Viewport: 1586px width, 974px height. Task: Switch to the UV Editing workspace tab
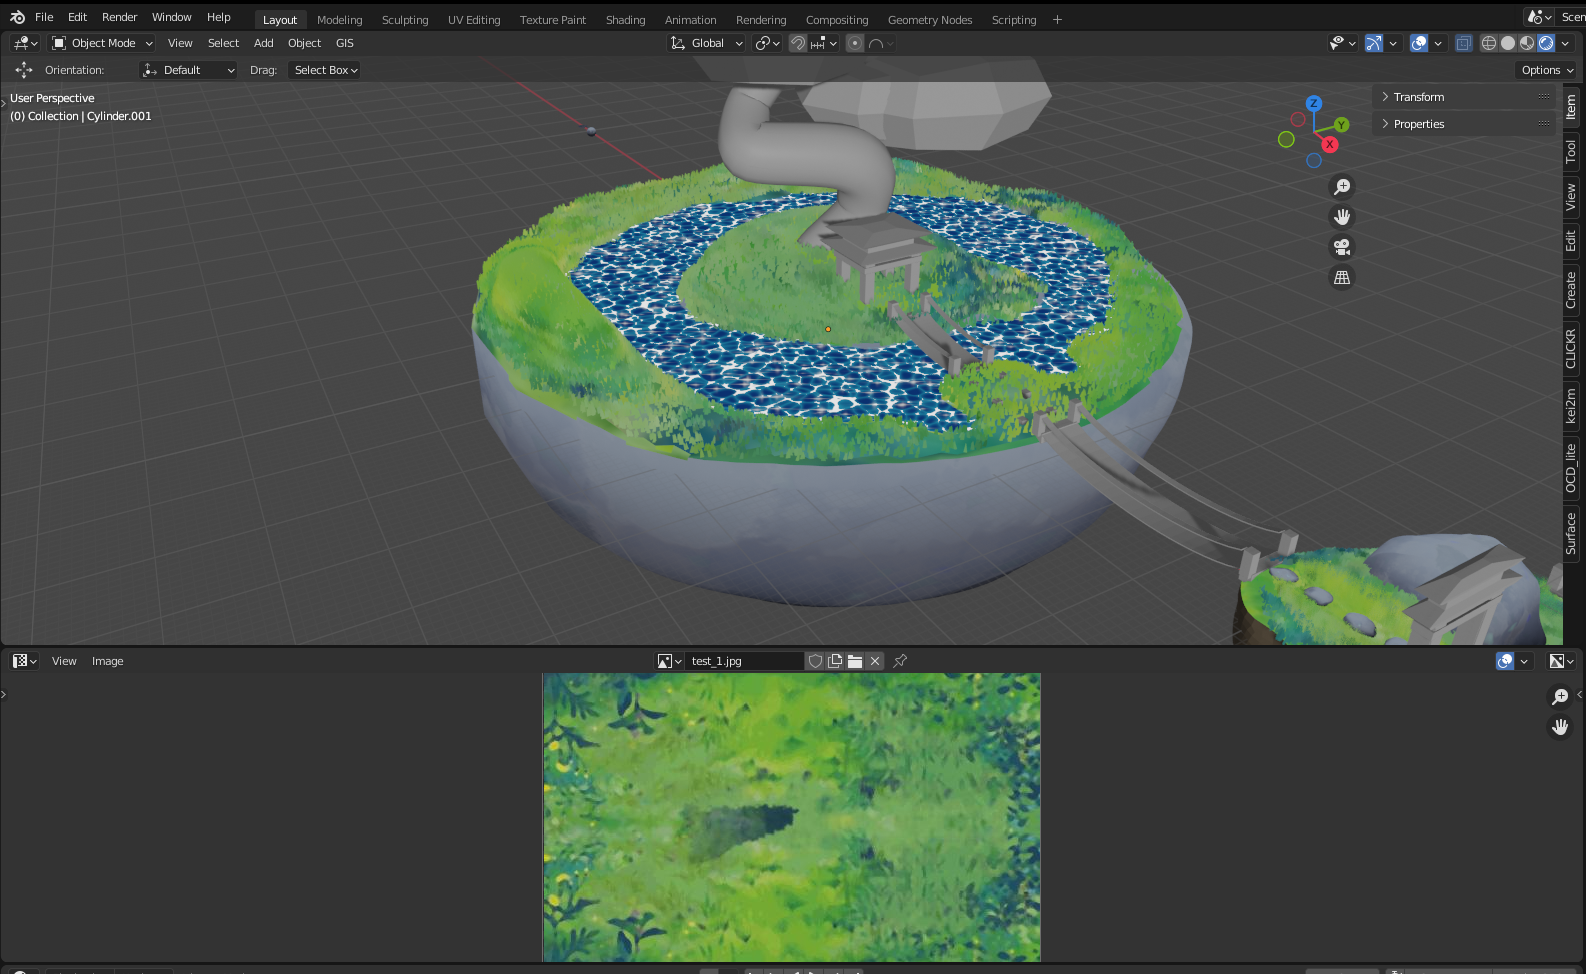pos(474,20)
